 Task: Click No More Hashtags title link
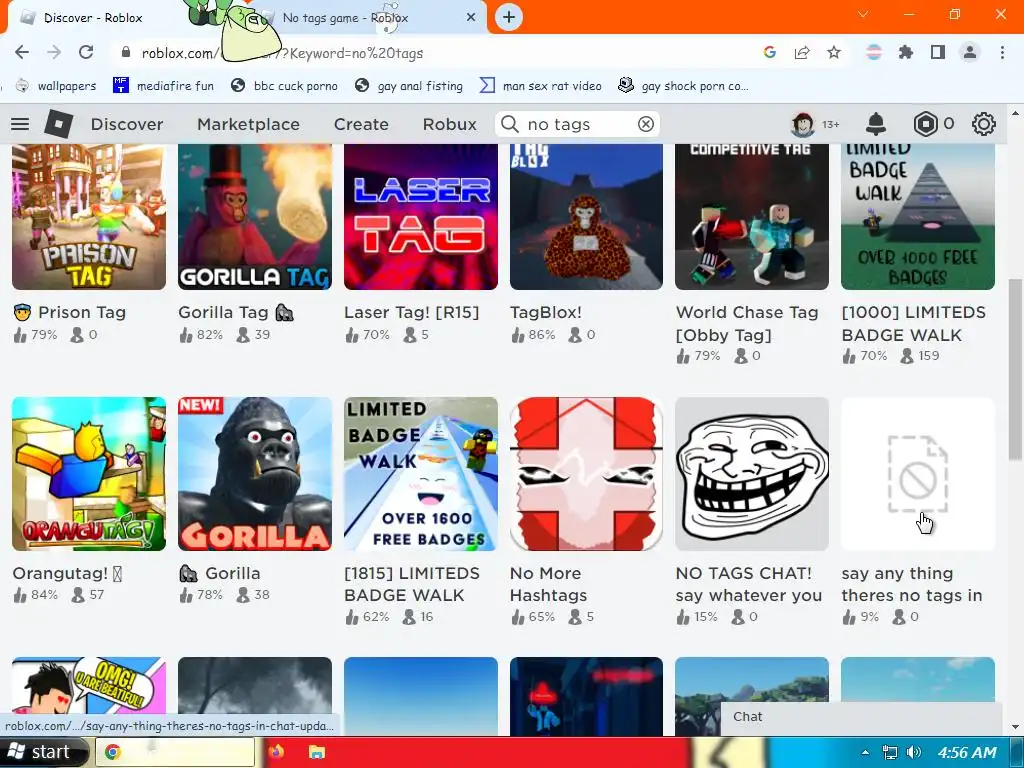coord(549,584)
